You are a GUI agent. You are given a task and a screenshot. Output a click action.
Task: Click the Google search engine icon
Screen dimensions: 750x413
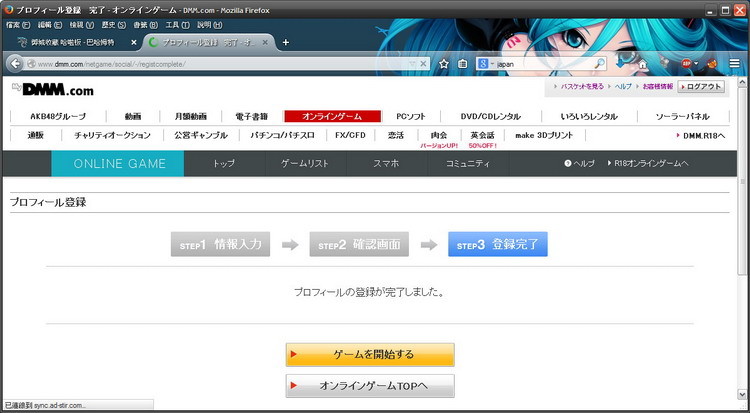(x=483, y=64)
